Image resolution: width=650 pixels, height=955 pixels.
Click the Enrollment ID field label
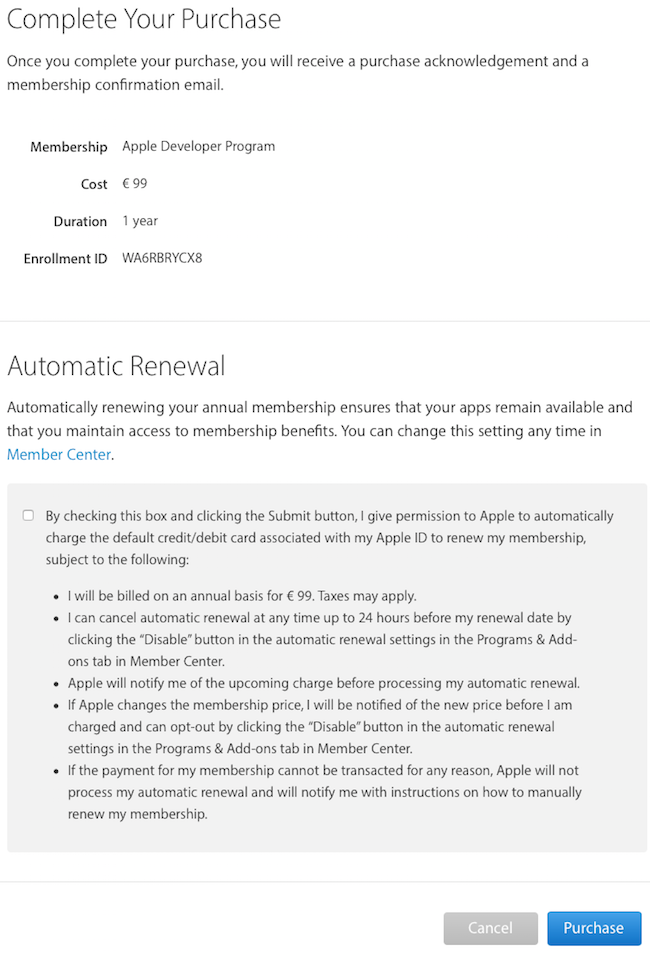pyautogui.click(x=65, y=259)
